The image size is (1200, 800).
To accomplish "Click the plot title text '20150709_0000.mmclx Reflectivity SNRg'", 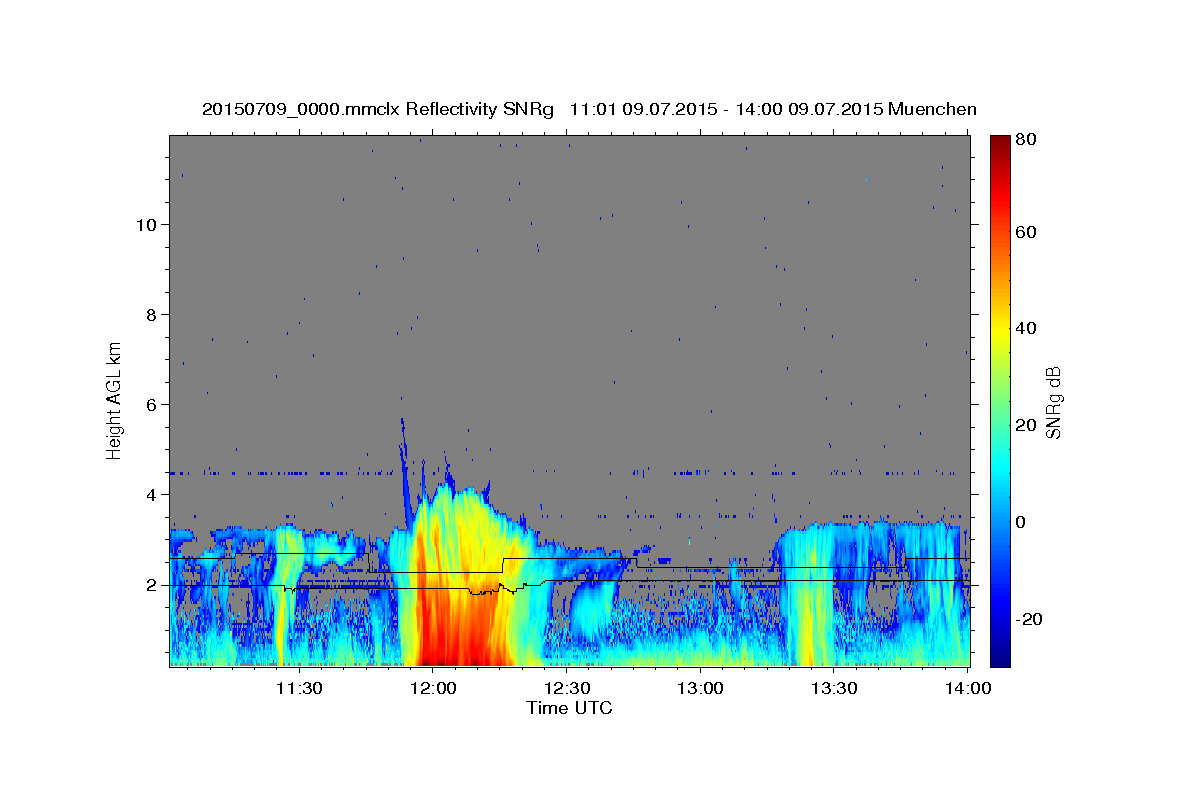I will (x=377, y=109).
